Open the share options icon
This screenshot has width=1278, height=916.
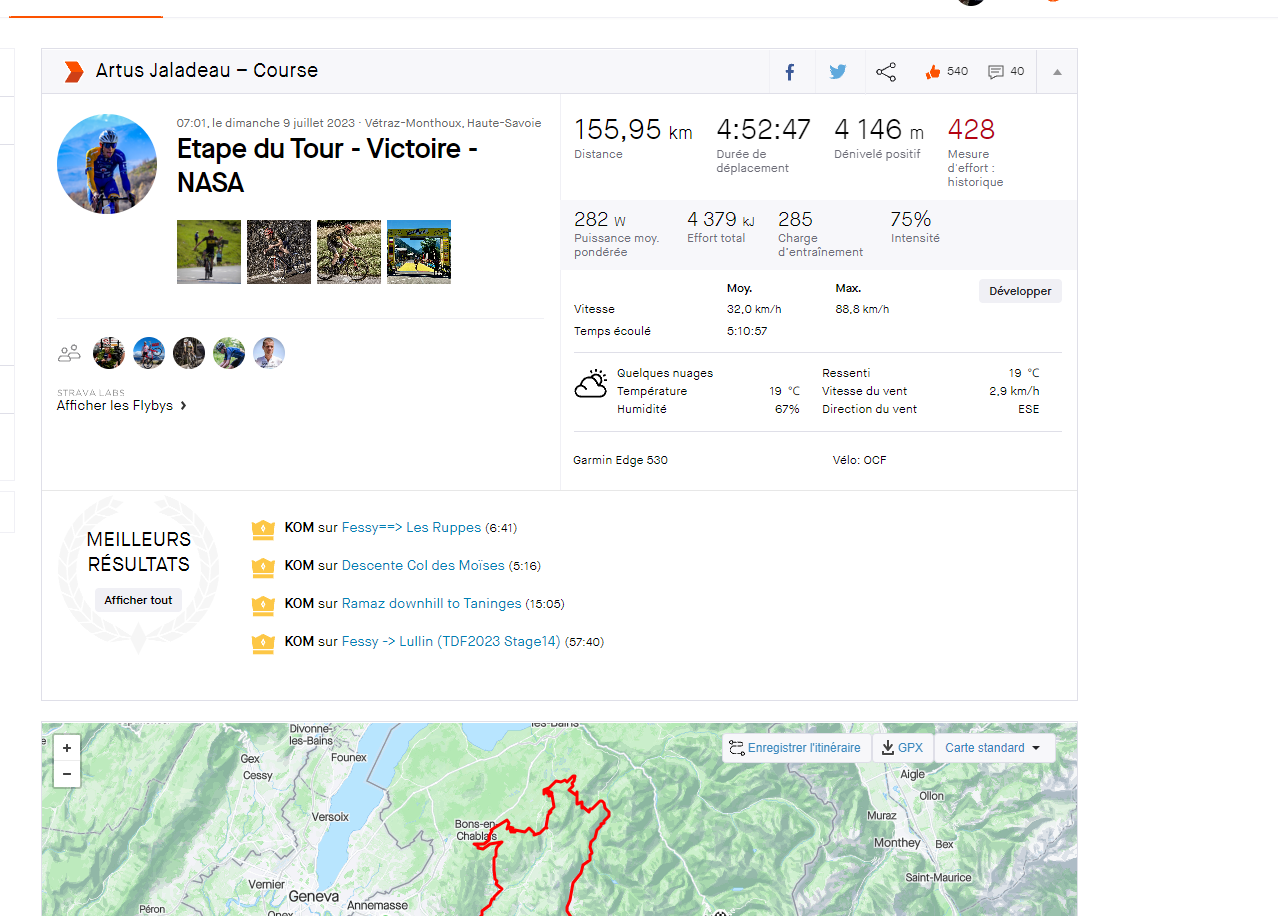(x=886, y=72)
